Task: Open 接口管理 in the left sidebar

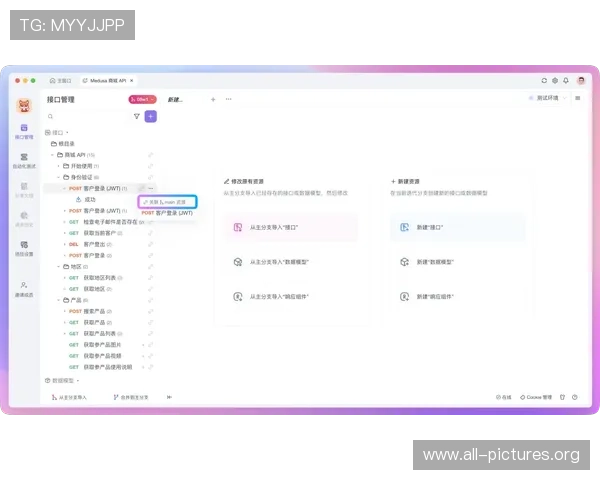Action: (24, 131)
